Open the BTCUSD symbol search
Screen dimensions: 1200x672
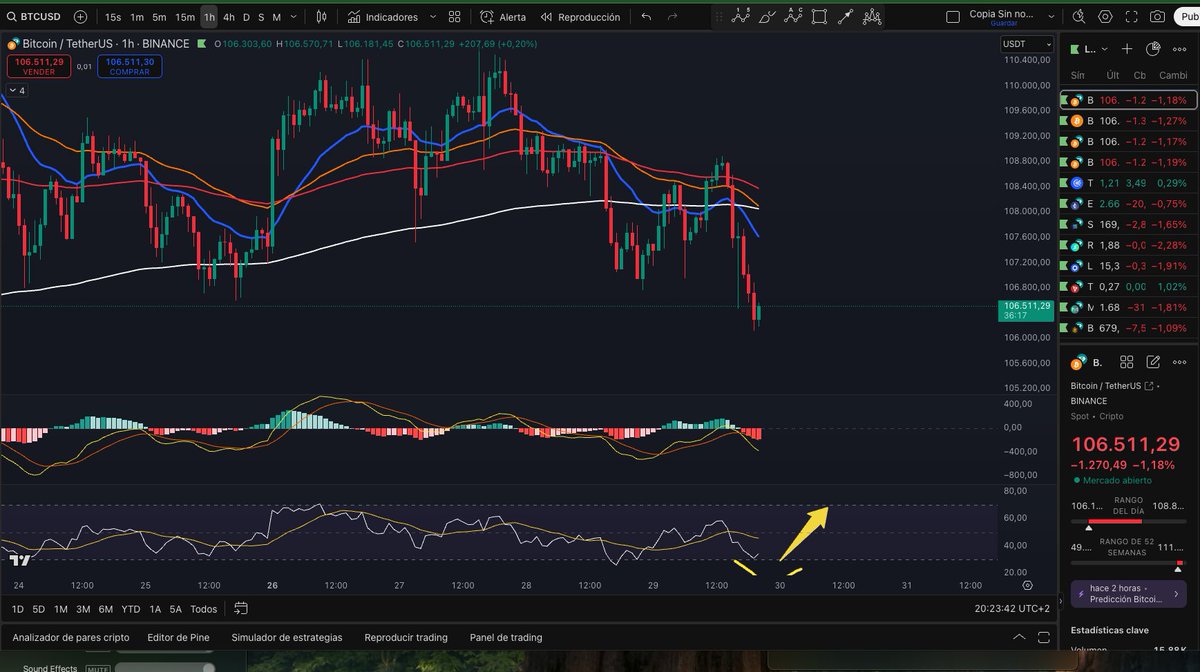coord(33,17)
